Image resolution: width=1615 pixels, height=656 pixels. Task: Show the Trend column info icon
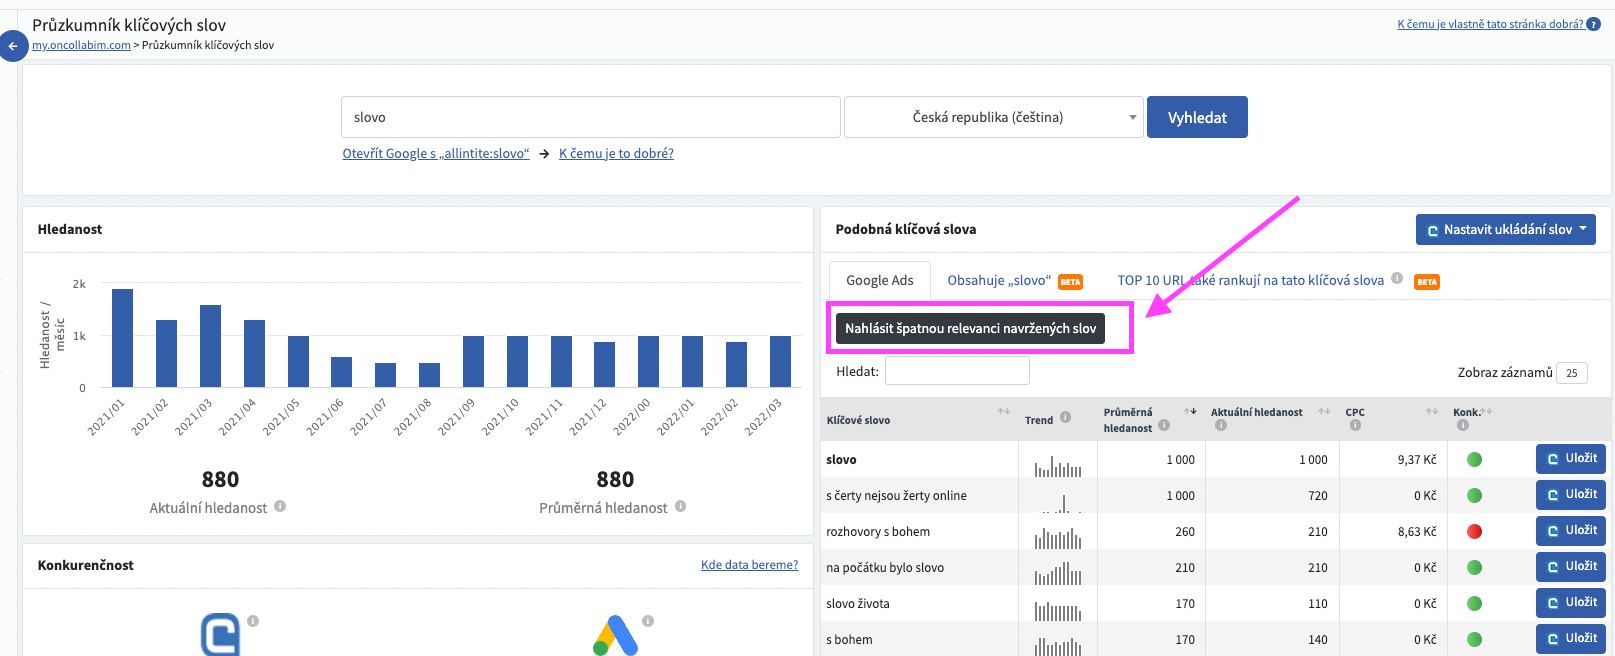(1065, 418)
